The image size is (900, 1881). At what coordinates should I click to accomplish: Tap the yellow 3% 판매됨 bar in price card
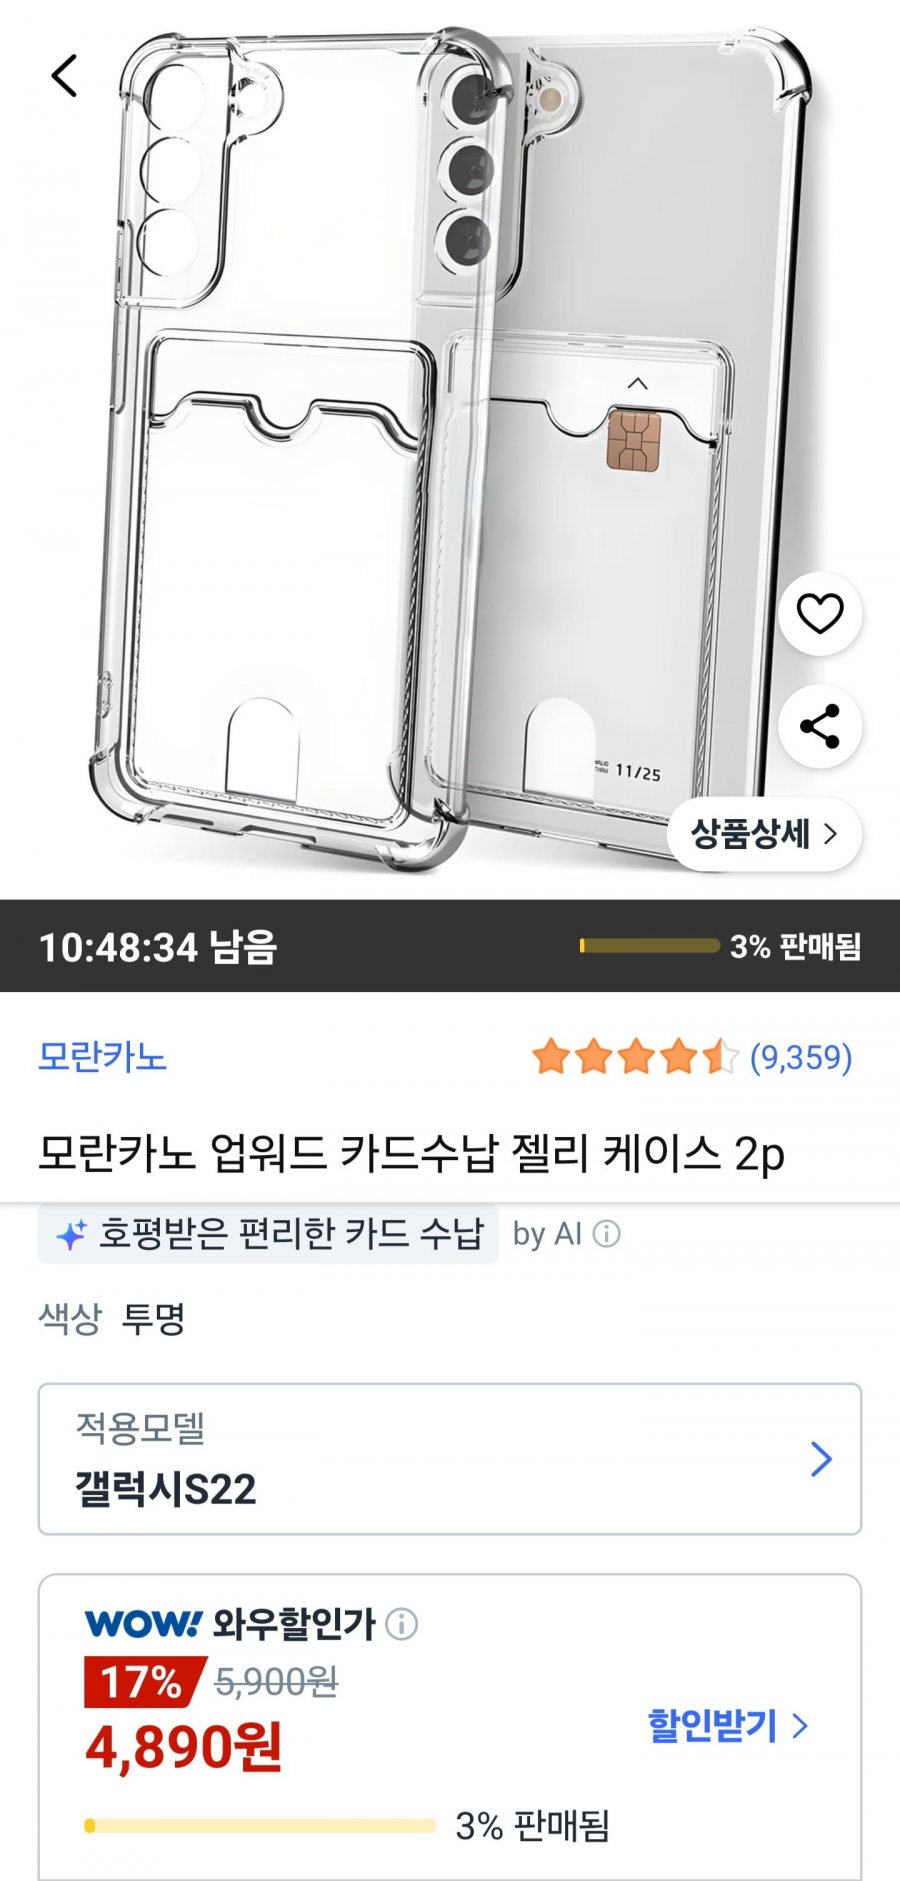click(x=260, y=1826)
